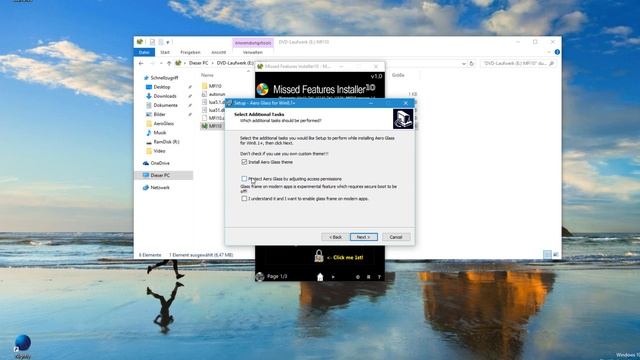Viewport: 640px width, 360px height.
Task: Open quick access toolbar customize dropdown
Action: point(168,42)
